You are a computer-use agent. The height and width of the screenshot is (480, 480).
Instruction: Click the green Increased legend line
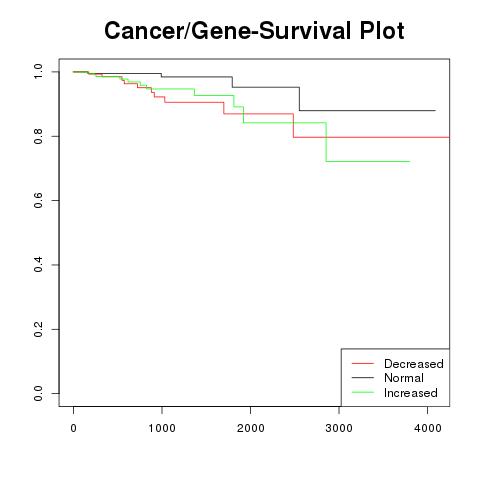click(x=363, y=392)
